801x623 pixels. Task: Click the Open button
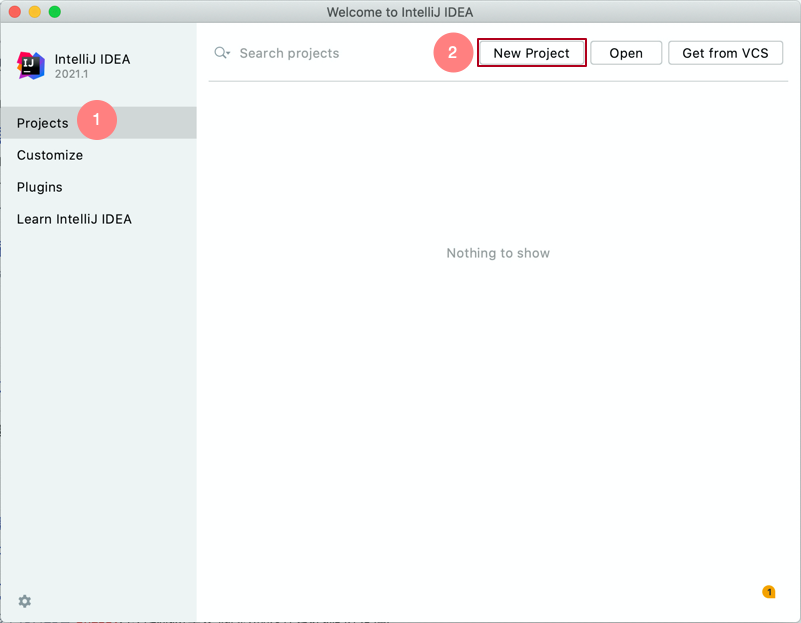626,53
